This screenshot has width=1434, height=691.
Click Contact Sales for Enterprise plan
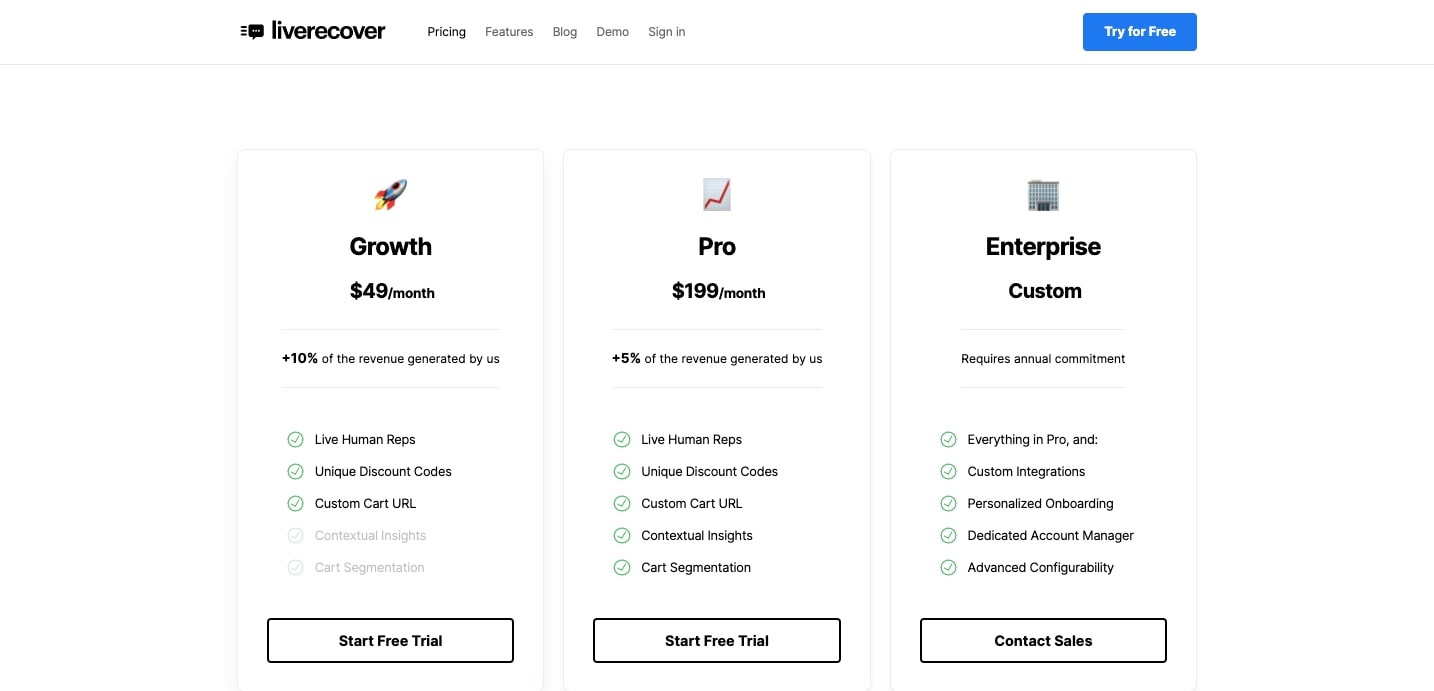click(x=1043, y=641)
